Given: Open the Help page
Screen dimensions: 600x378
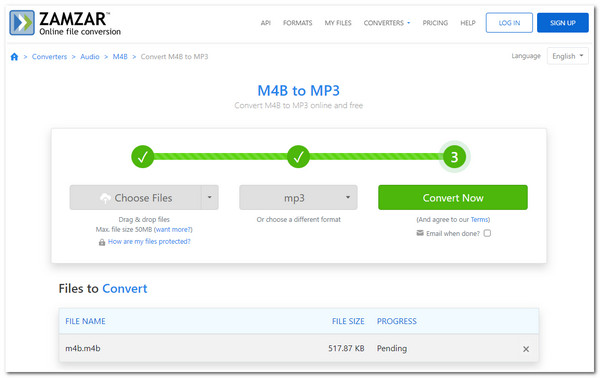Looking at the screenshot, I should pos(468,23).
